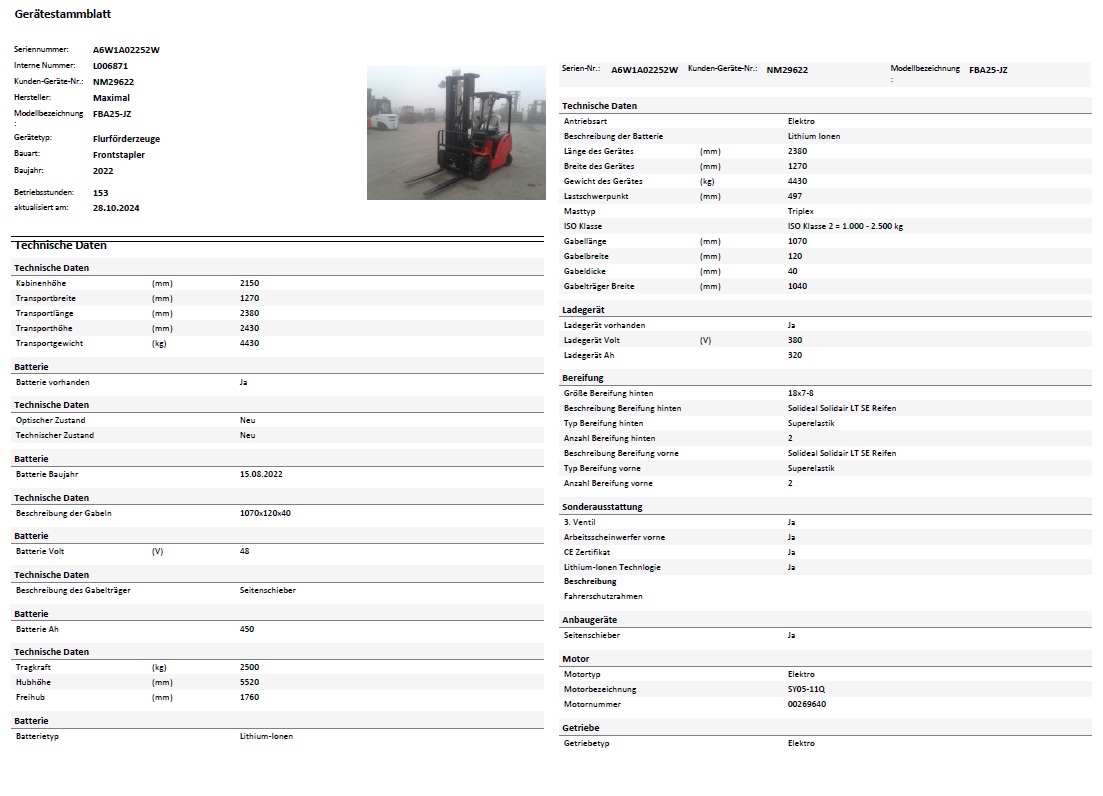Viewport: 1103px width, 796px height.
Task: Click the Betriebsstunden value 153
Action: click(100, 192)
